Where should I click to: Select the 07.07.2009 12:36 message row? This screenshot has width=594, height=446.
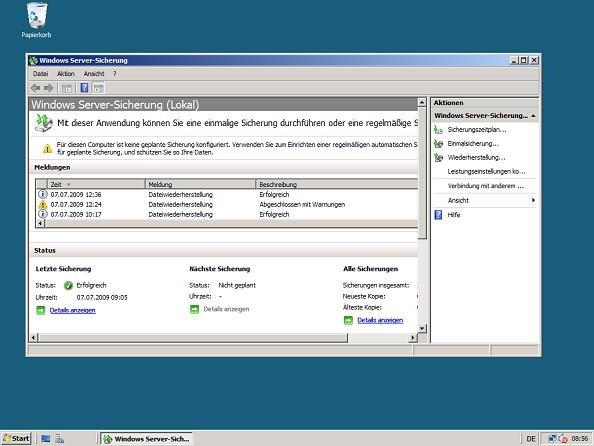(227, 194)
